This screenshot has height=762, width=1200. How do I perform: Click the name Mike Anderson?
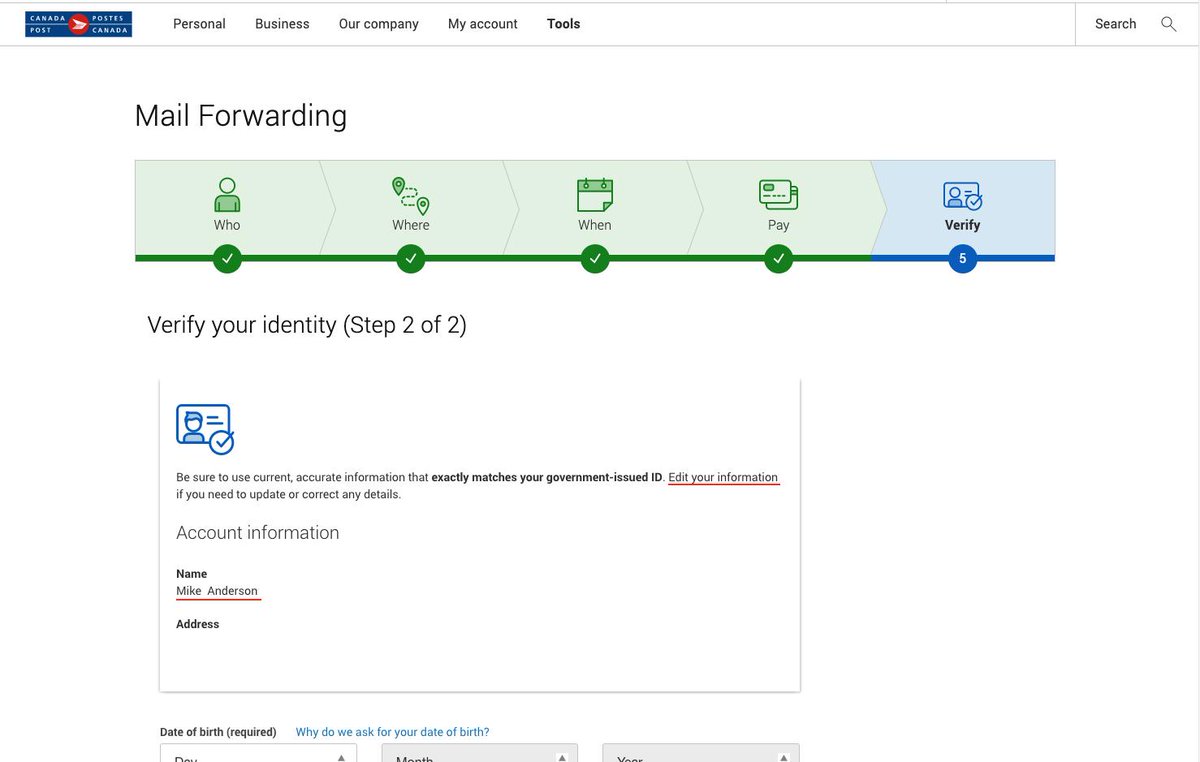tap(217, 591)
